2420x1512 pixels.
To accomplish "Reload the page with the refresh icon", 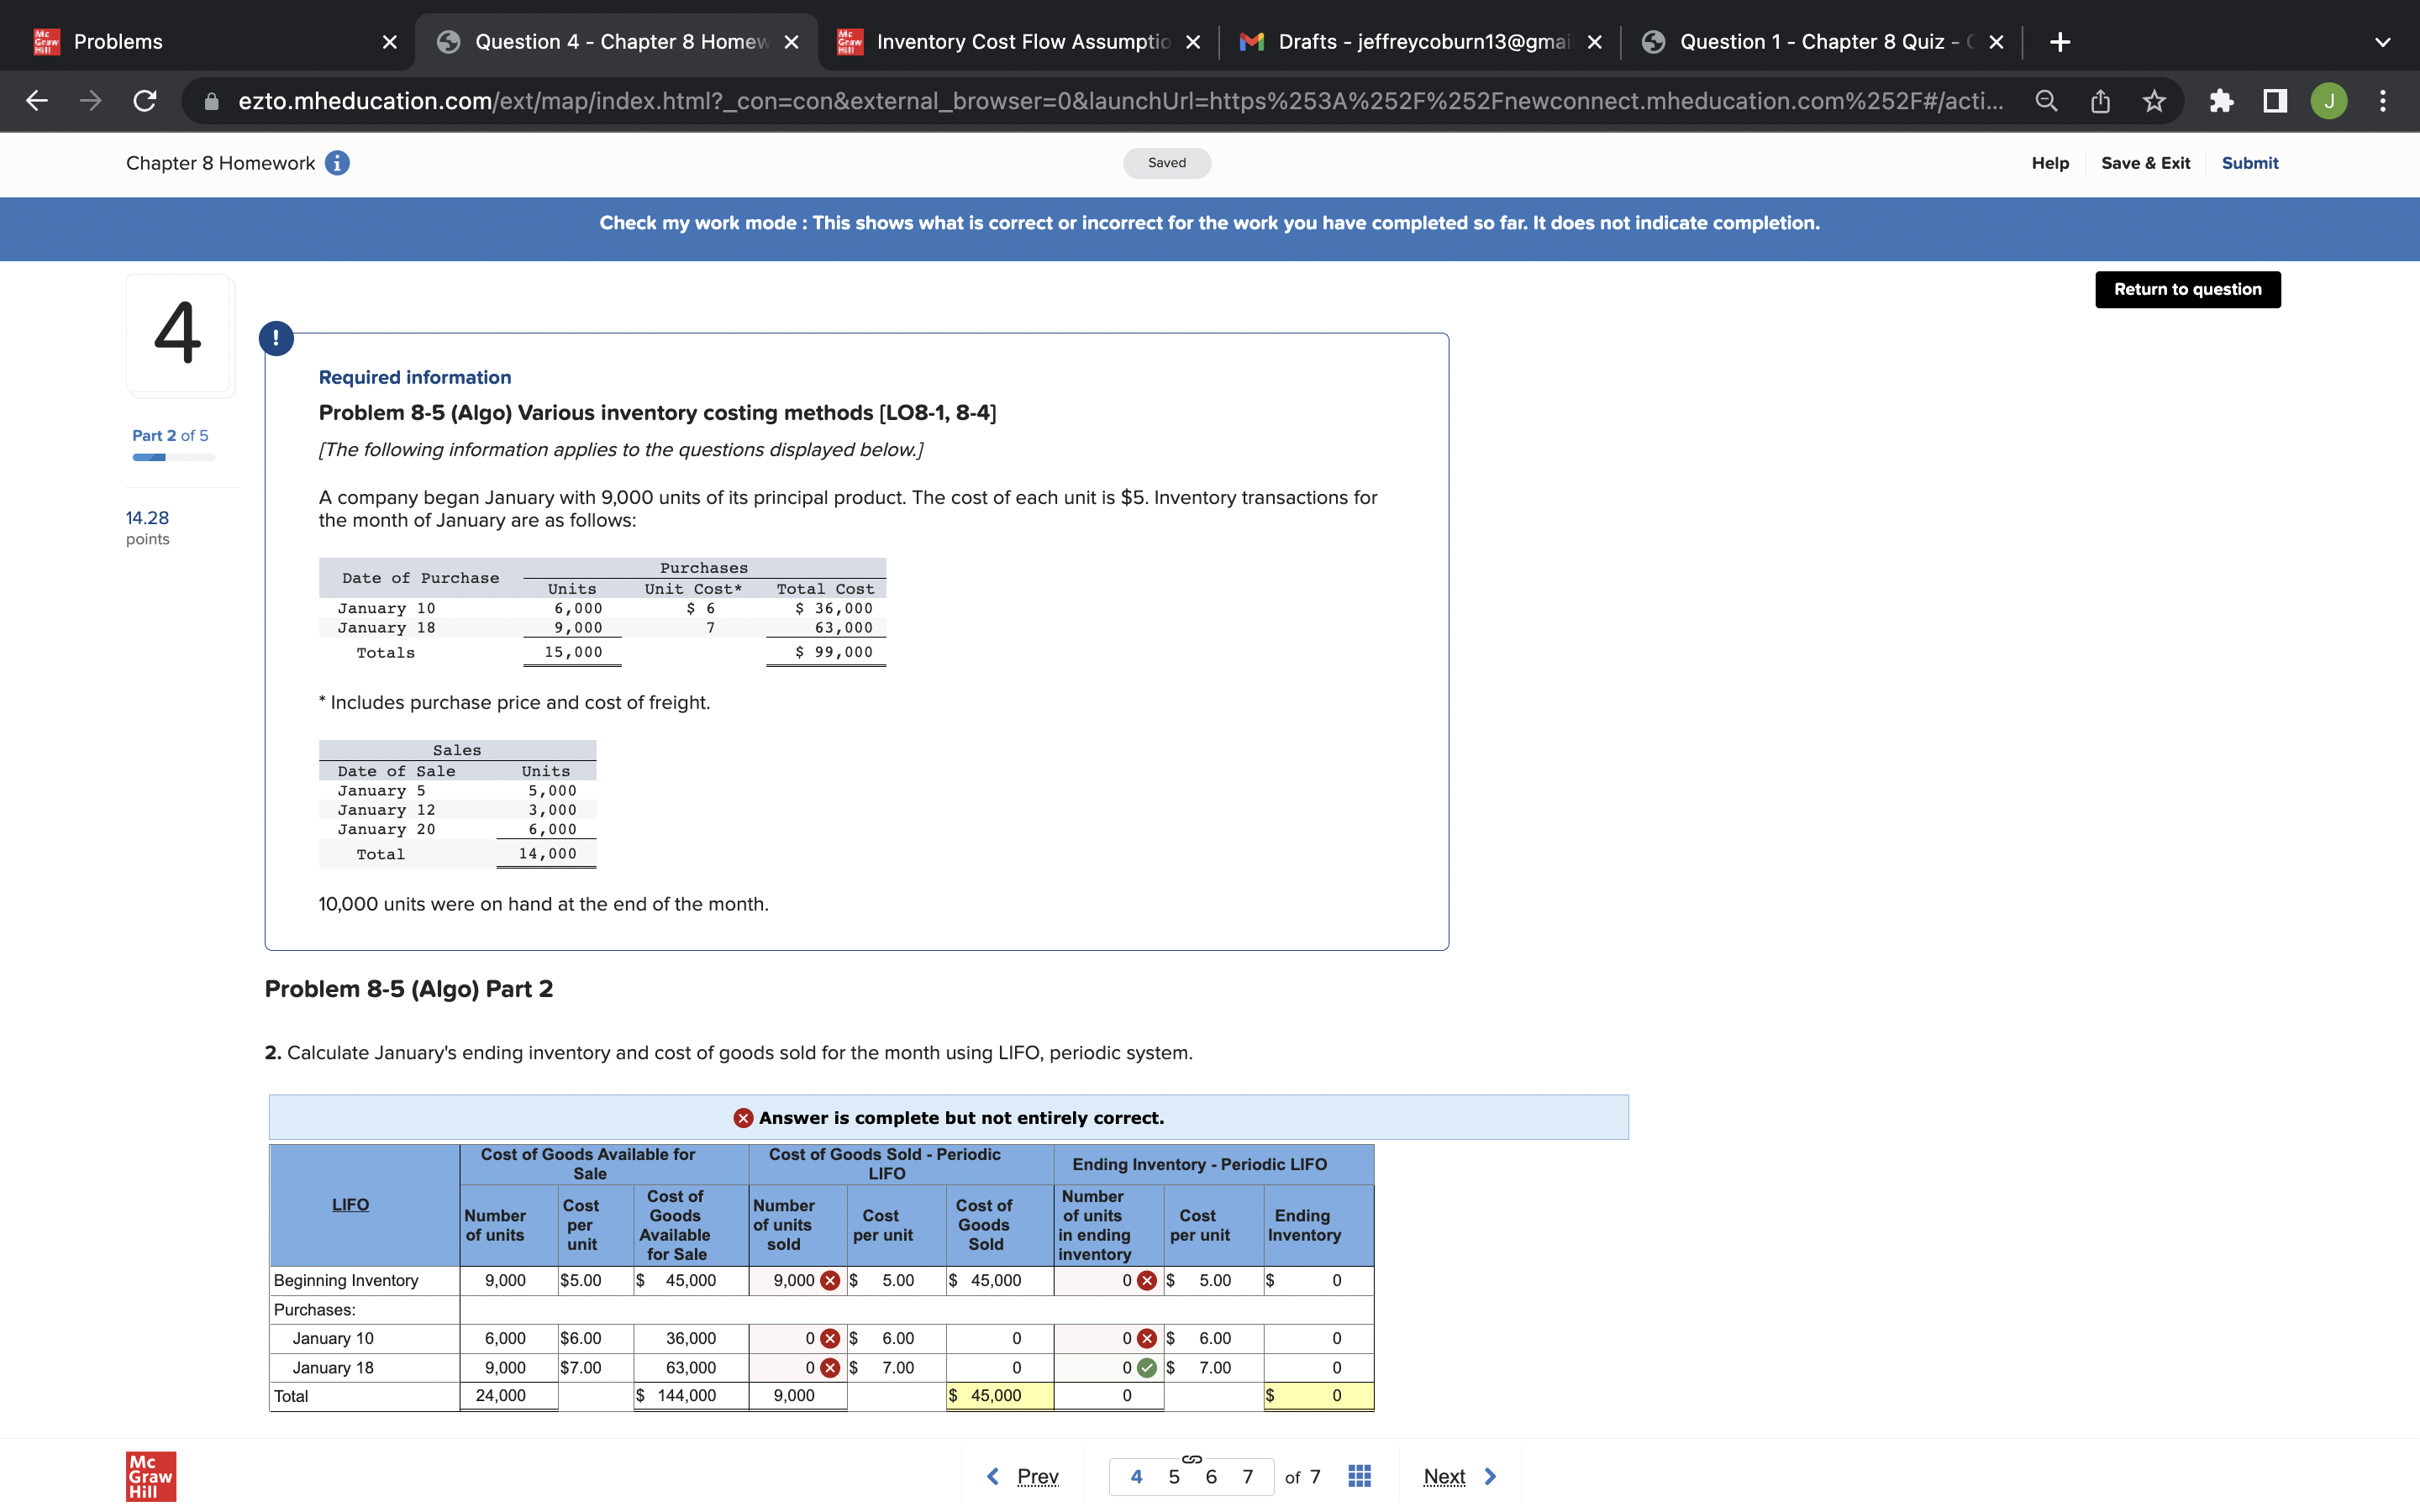I will [145, 101].
